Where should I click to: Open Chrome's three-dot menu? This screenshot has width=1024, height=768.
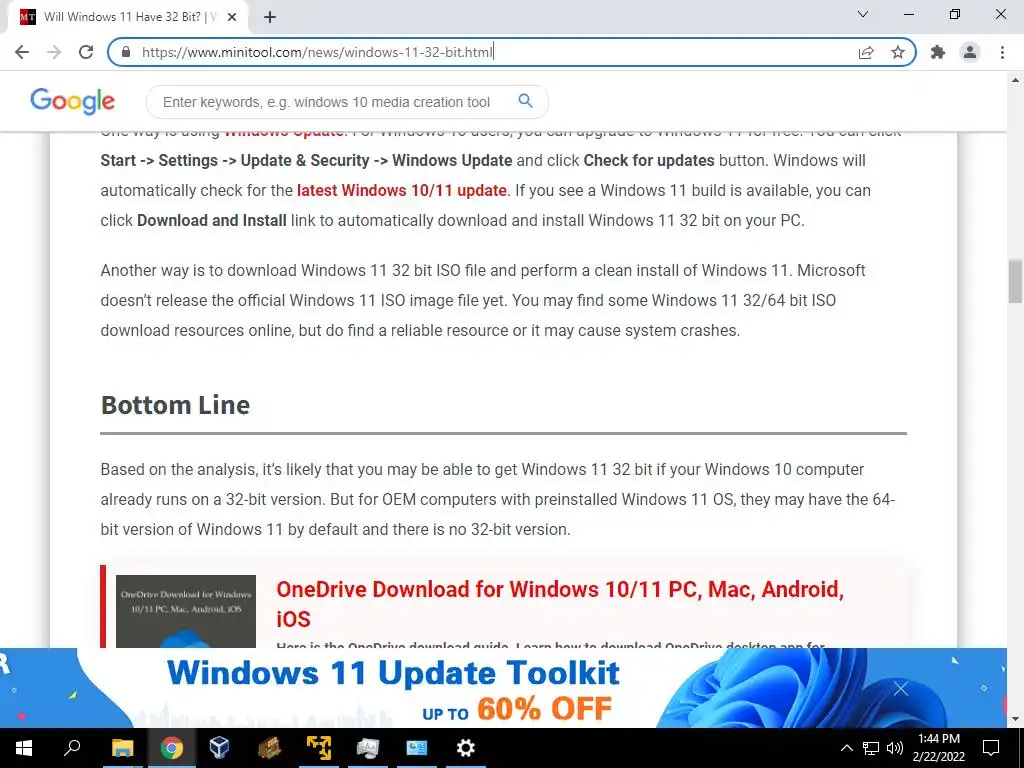click(x=1002, y=52)
